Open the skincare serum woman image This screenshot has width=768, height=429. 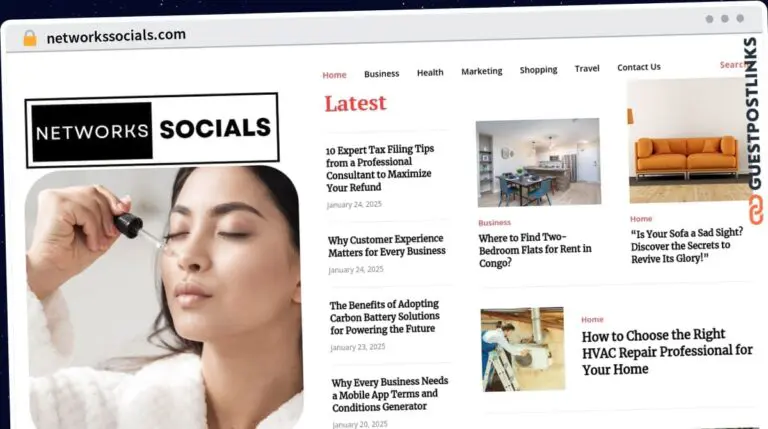pos(164,299)
